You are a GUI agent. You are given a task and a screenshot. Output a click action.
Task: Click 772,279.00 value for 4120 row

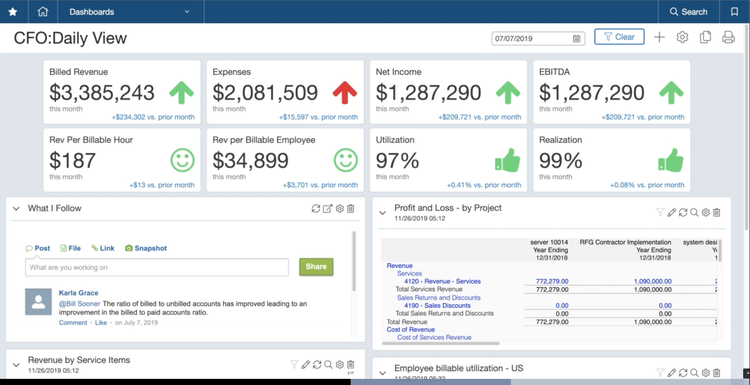coord(552,282)
